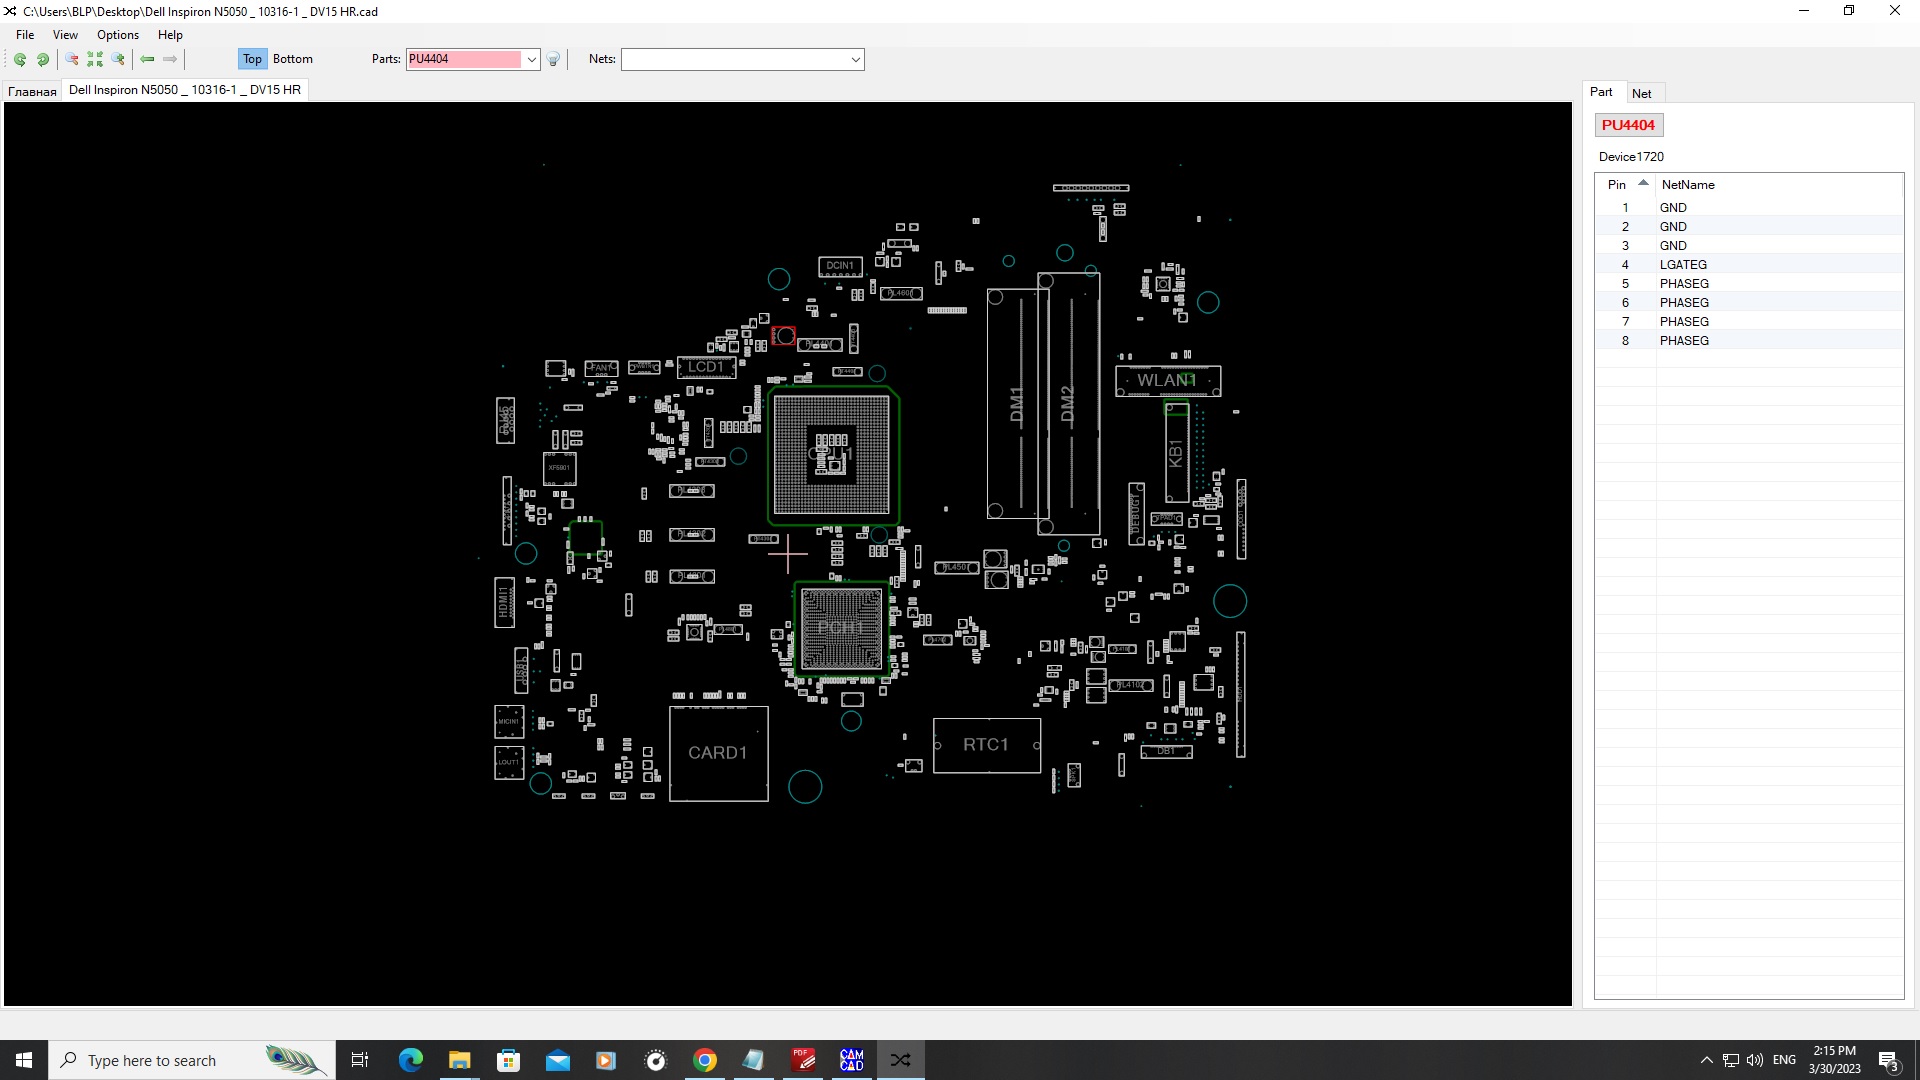Open File Explorer from the taskbar
Screen dimensions: 1920x1080
coord(459,1060)
